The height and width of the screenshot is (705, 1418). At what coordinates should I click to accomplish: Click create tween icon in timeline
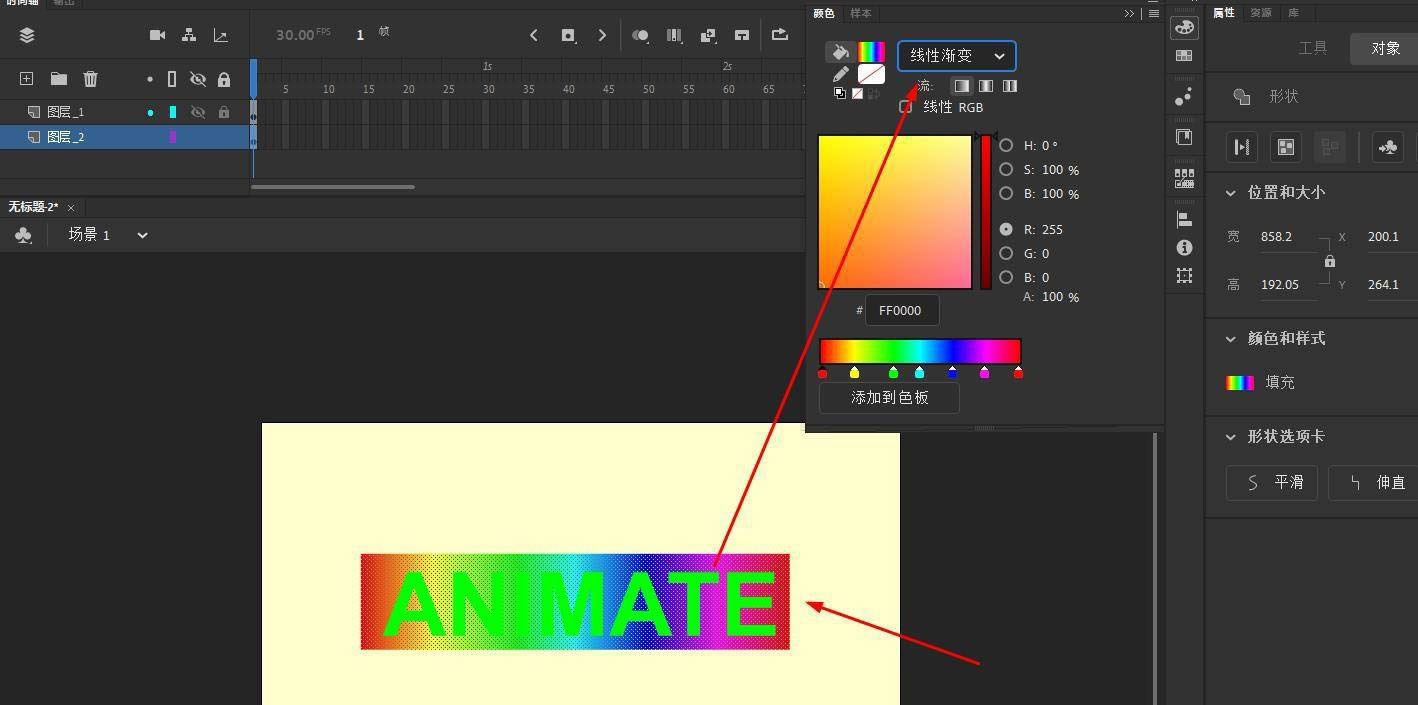(x=708, y=35)
